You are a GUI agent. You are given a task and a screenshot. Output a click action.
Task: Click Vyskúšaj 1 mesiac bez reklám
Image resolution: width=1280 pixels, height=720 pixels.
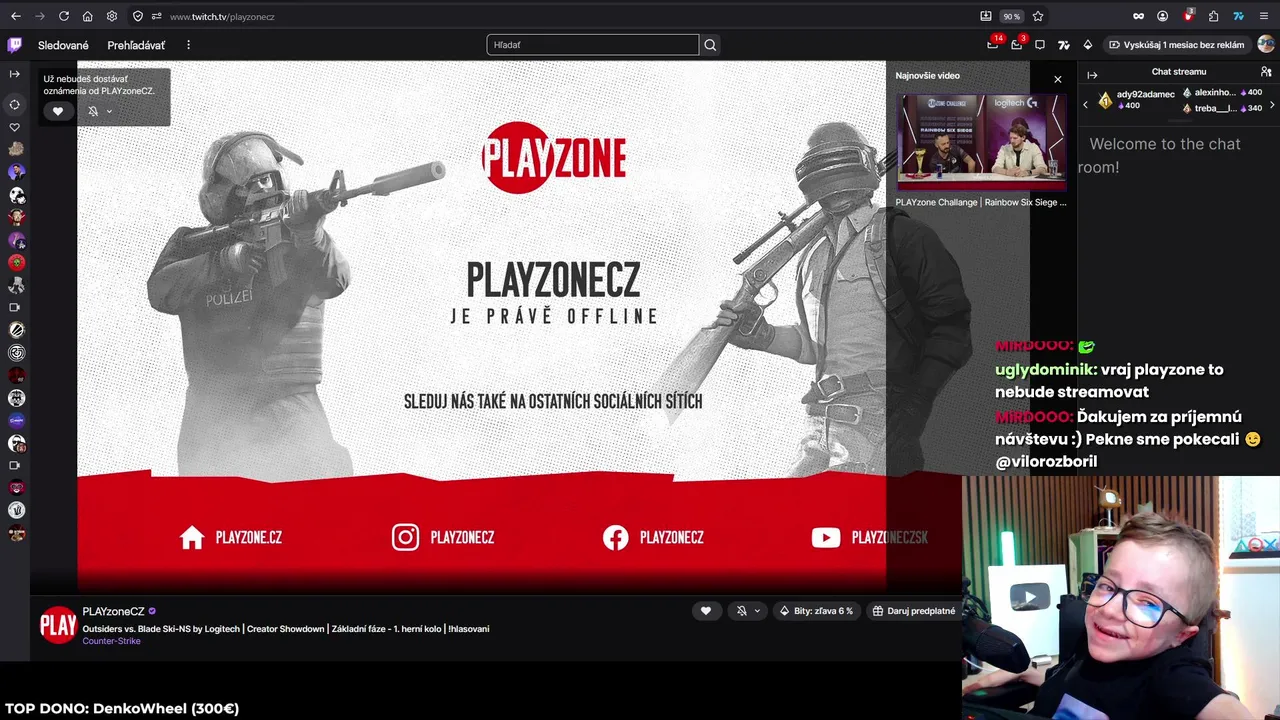pyautogui.click(x=1176, y=45)
